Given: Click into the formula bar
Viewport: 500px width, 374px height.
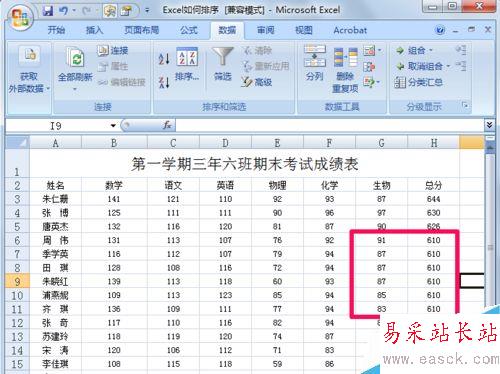Looking at the screenshot, I should (x=329, y=126).
